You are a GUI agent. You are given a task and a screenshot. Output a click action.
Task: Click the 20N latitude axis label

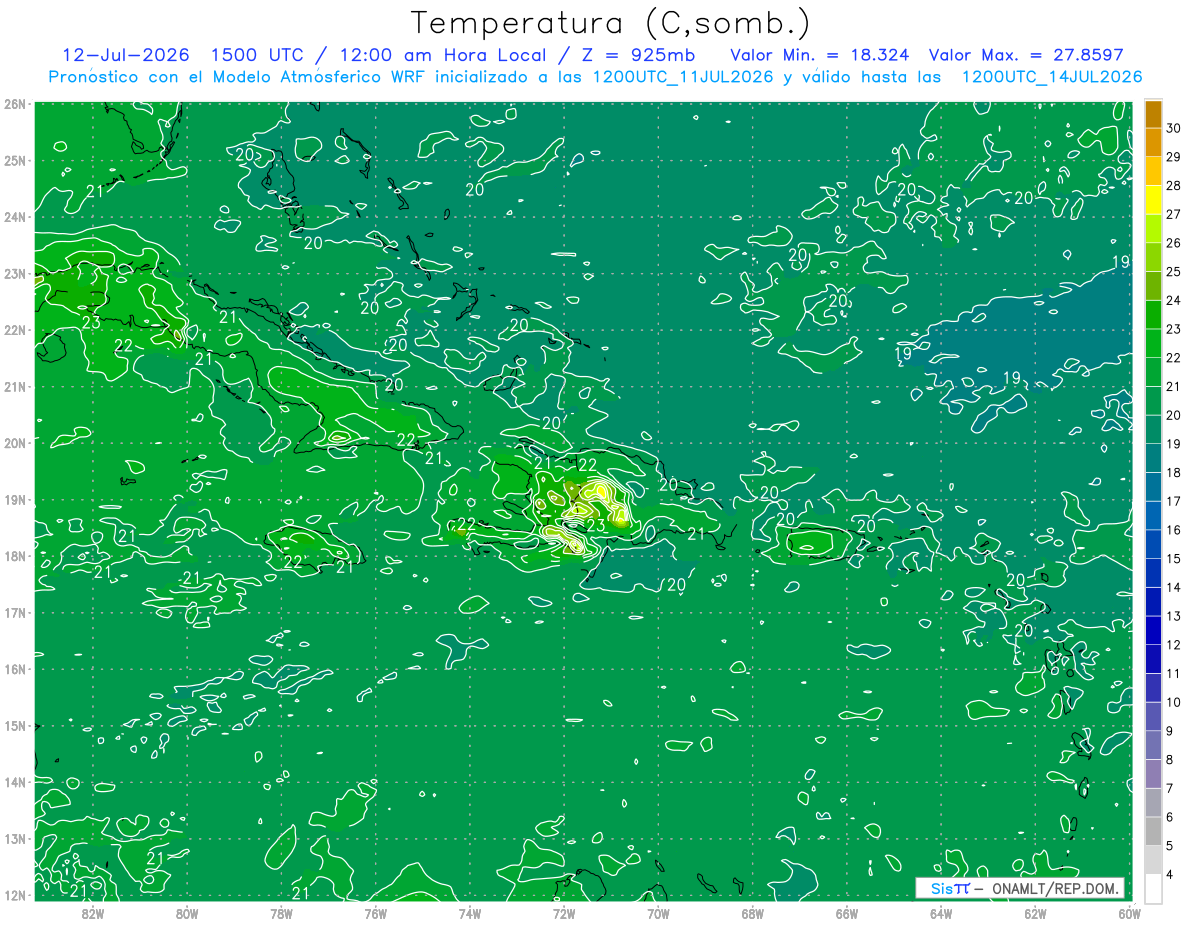coord(14,443)
